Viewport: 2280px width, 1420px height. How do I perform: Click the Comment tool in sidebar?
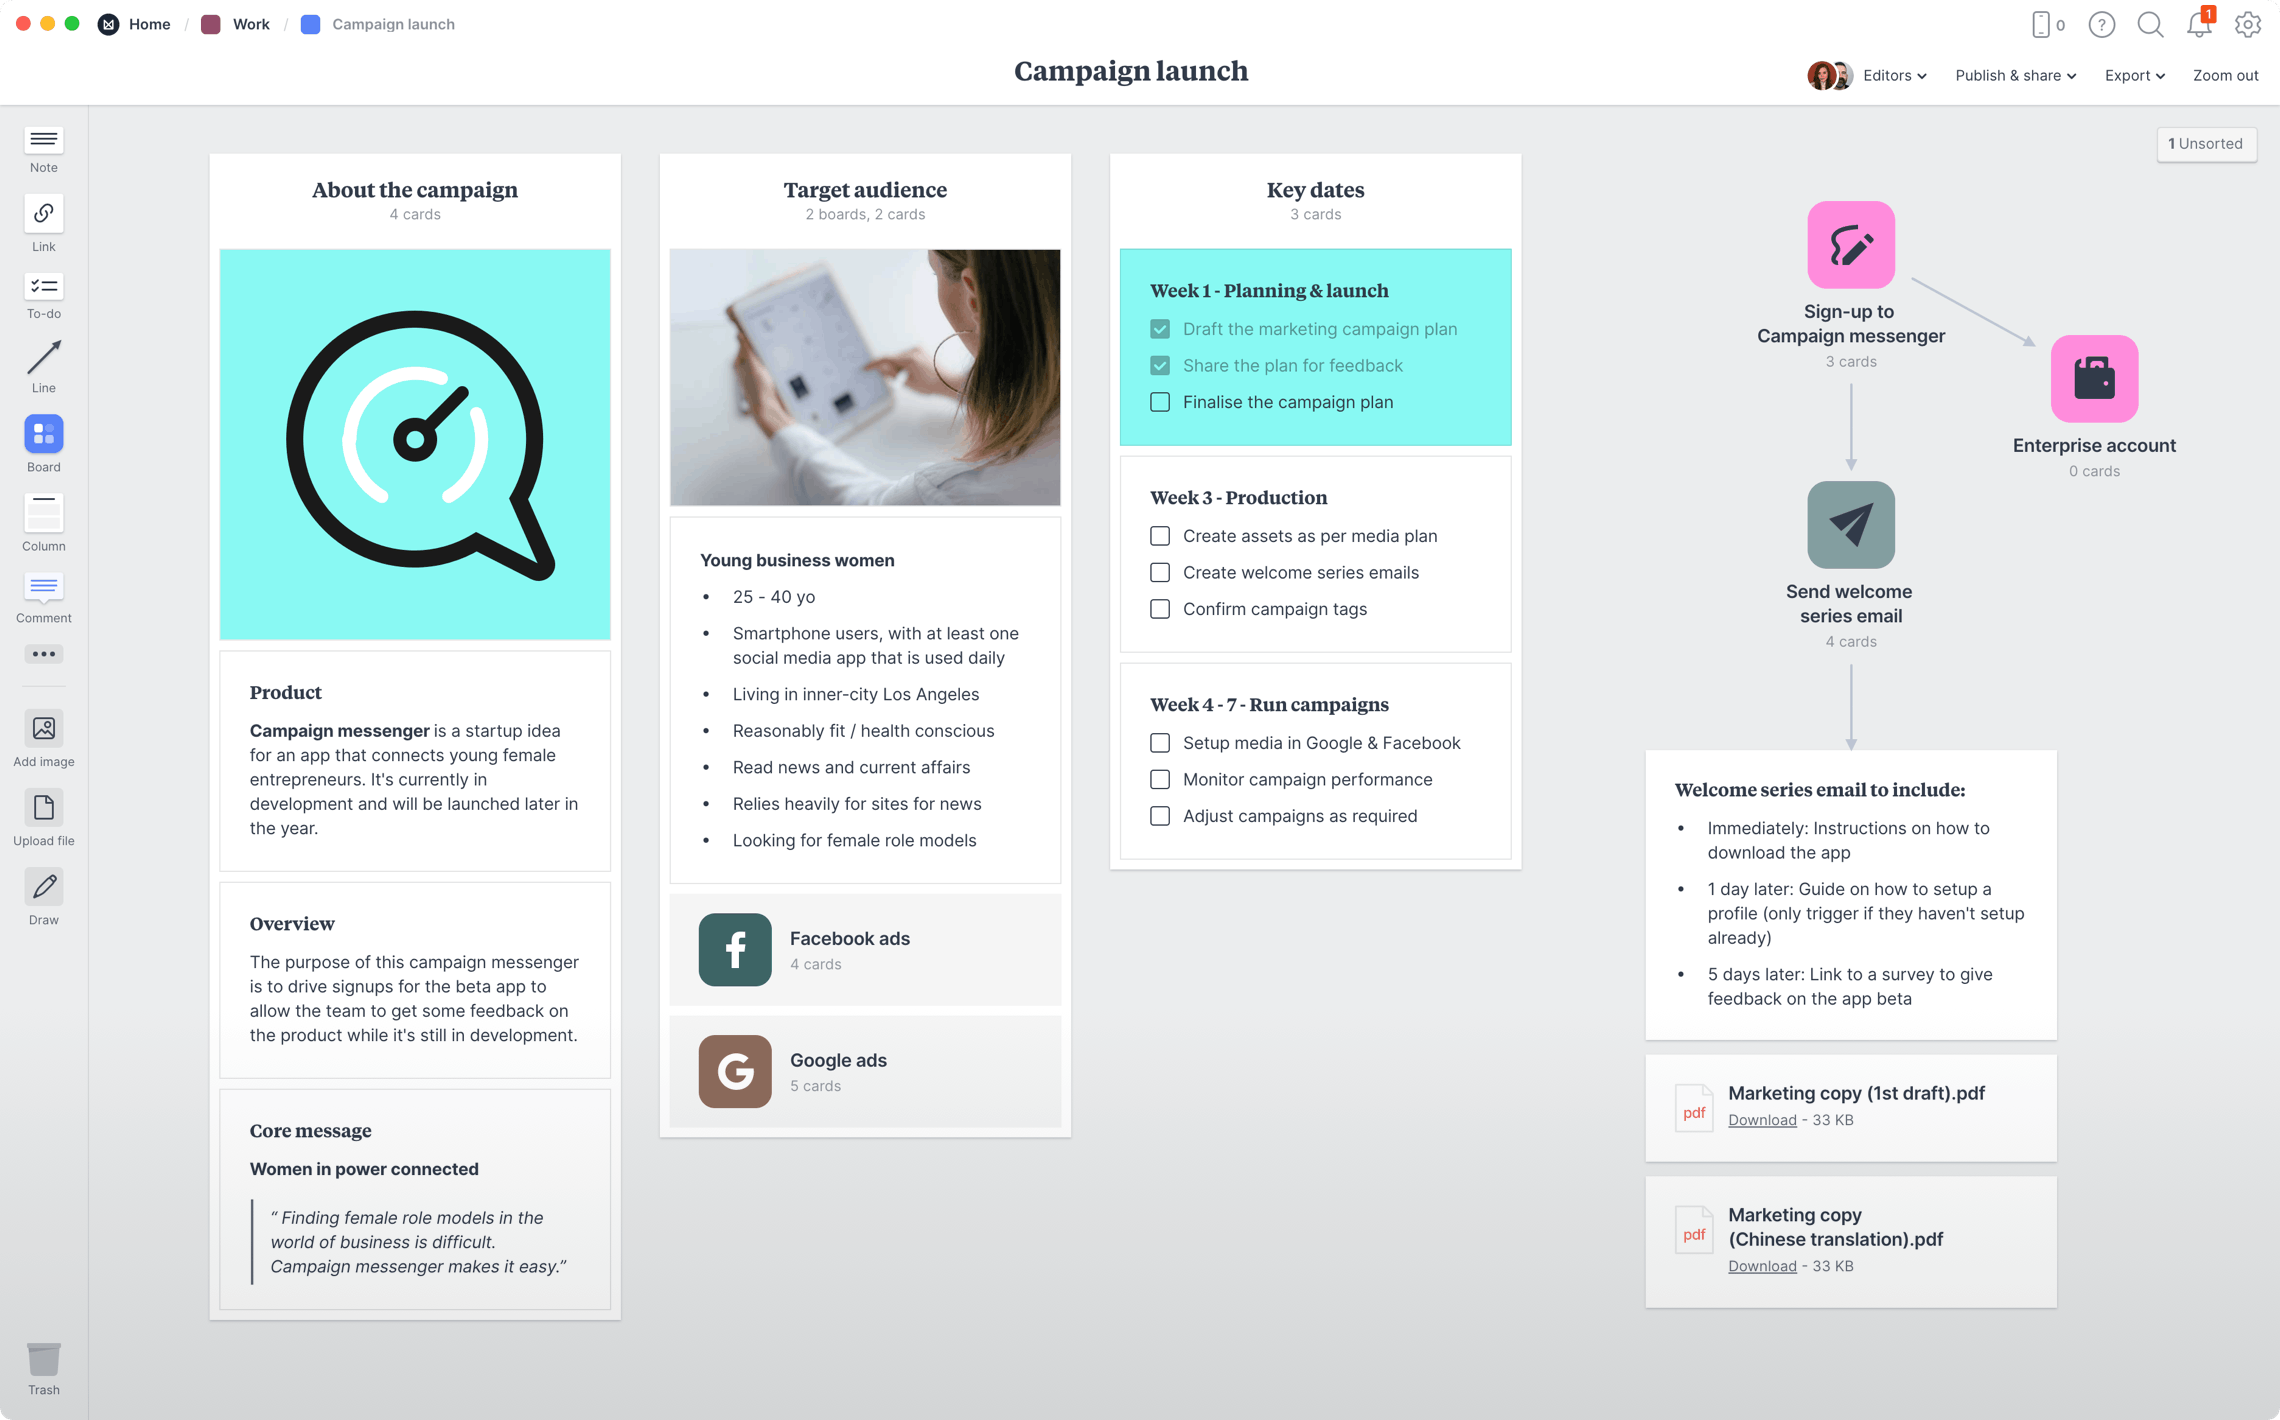pos(43,597)
